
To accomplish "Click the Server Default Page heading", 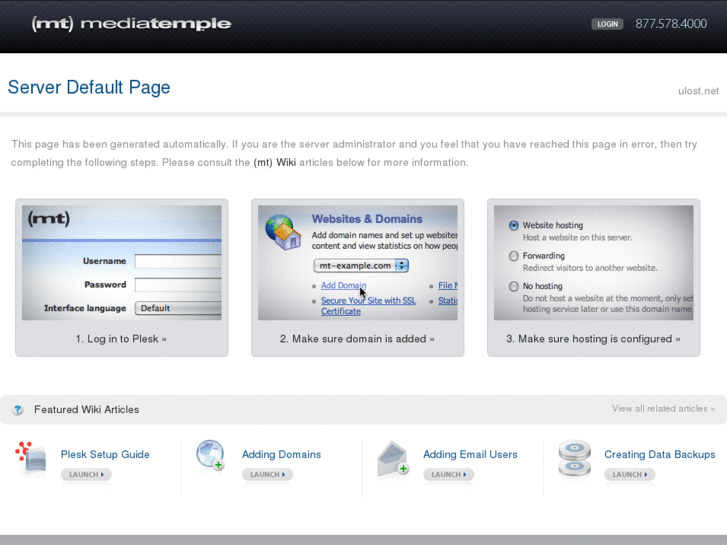I will tap(89, 87).
